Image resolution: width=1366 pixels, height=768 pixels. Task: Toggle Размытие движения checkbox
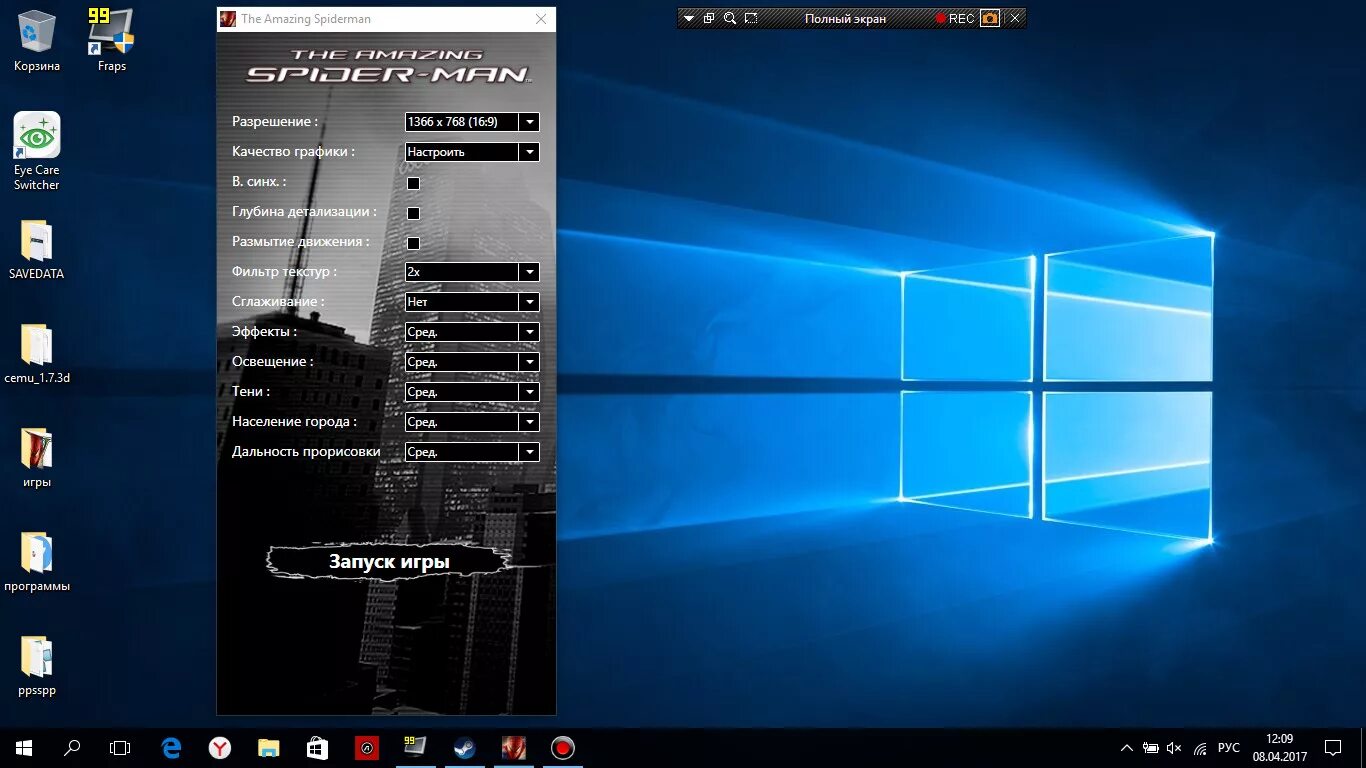pos(413,243)
